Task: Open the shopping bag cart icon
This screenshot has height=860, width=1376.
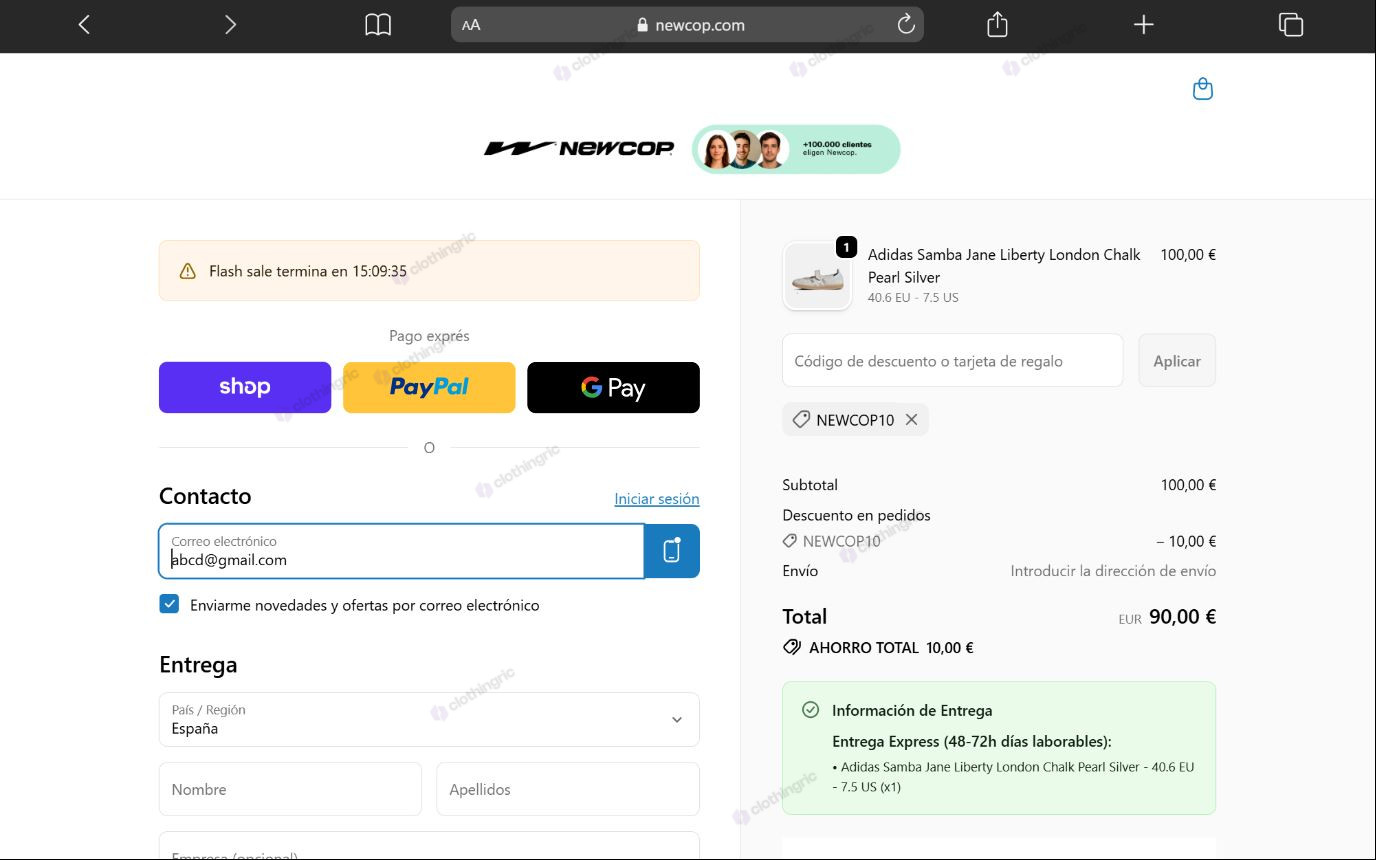Action: (1203, 89)
